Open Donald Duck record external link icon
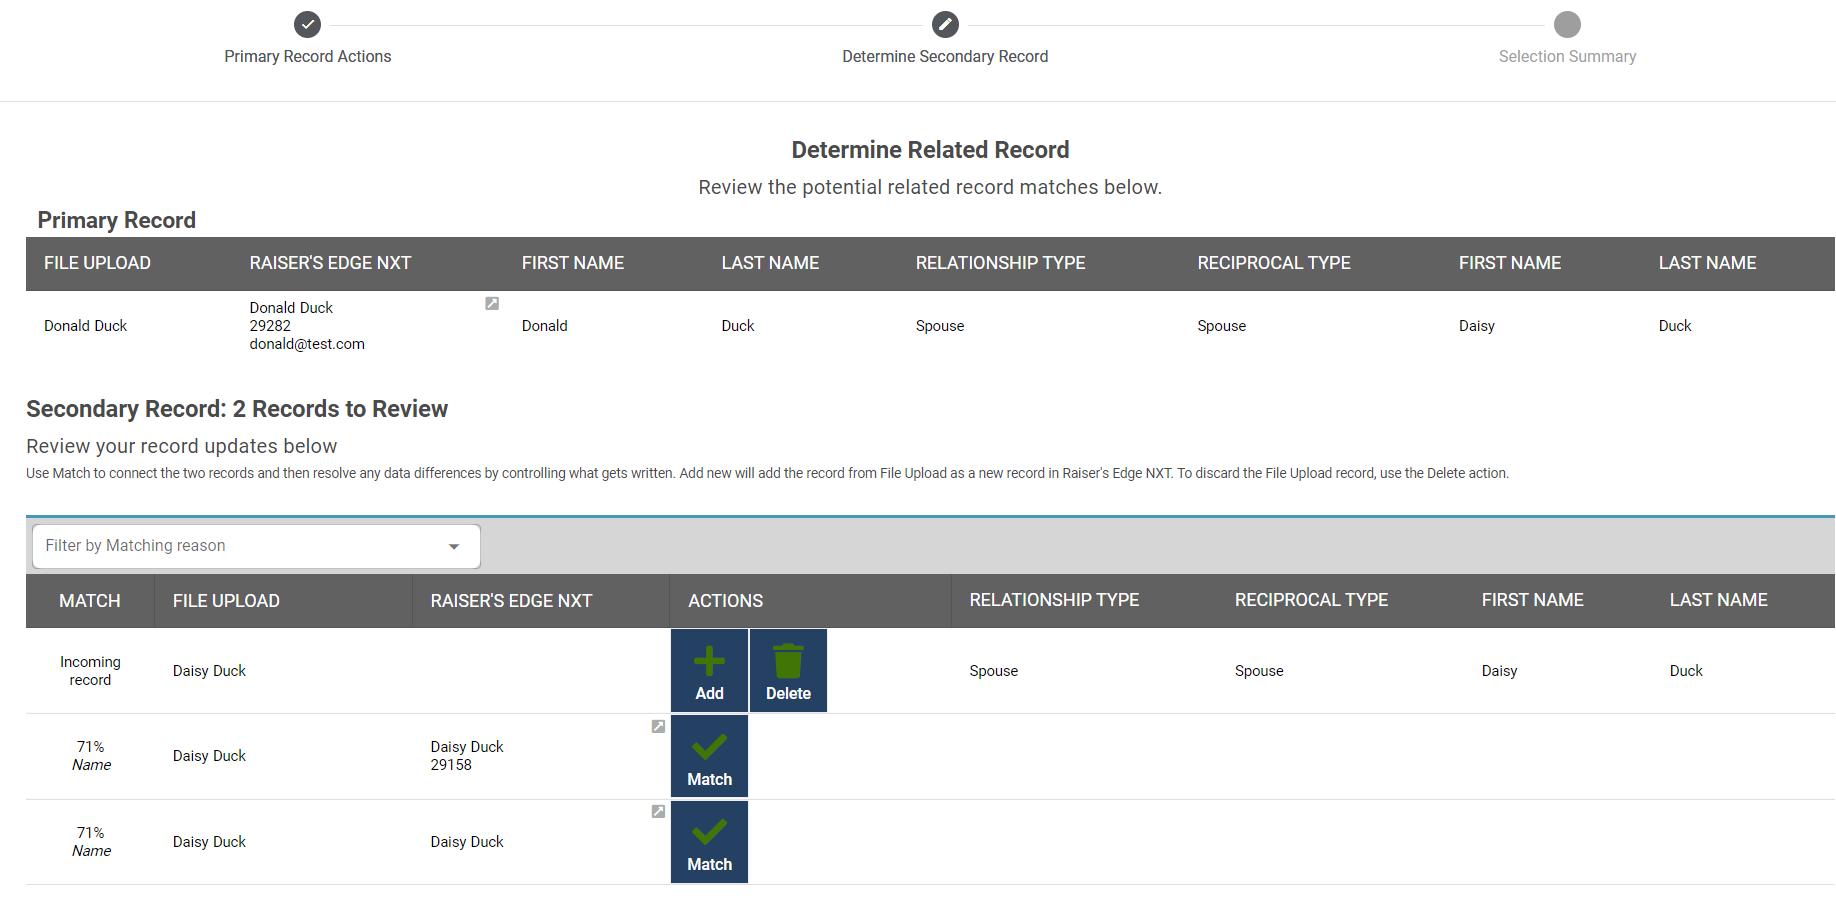 492,303
